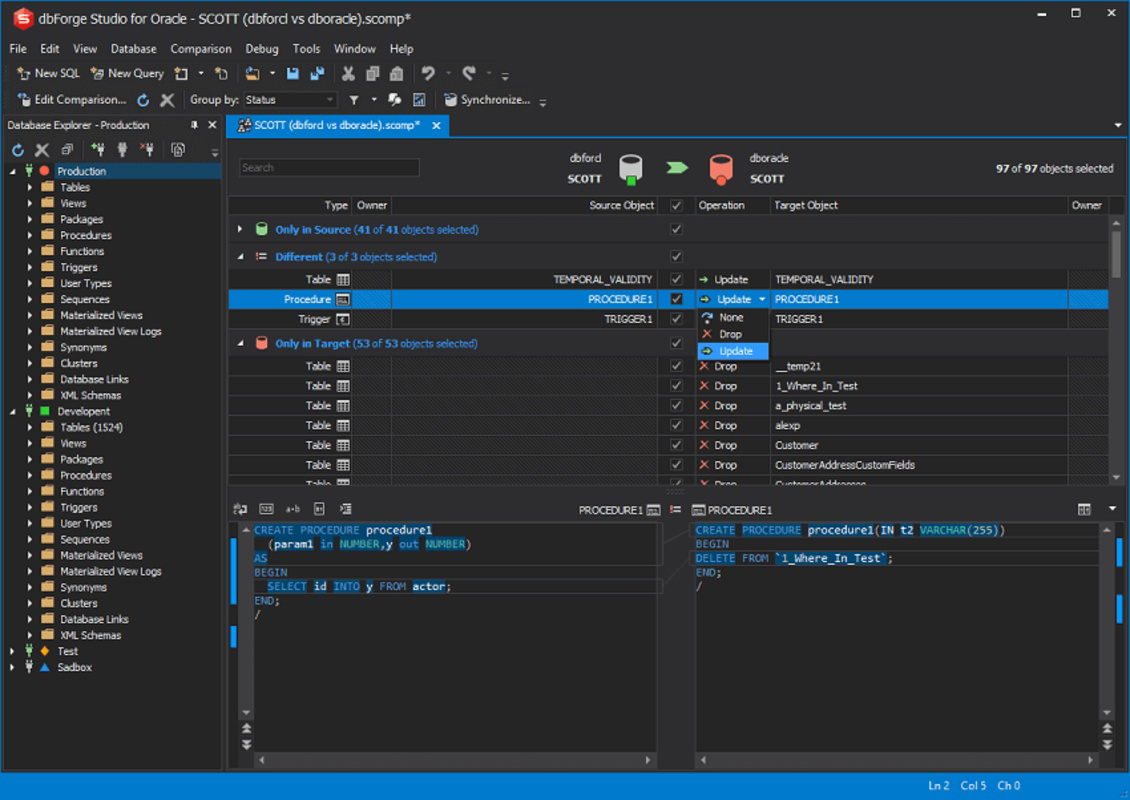1130x800 pixels.
Task: Uncheck the TEMPORAL_VALIDITY table checkbox
Action: (676, 279)
